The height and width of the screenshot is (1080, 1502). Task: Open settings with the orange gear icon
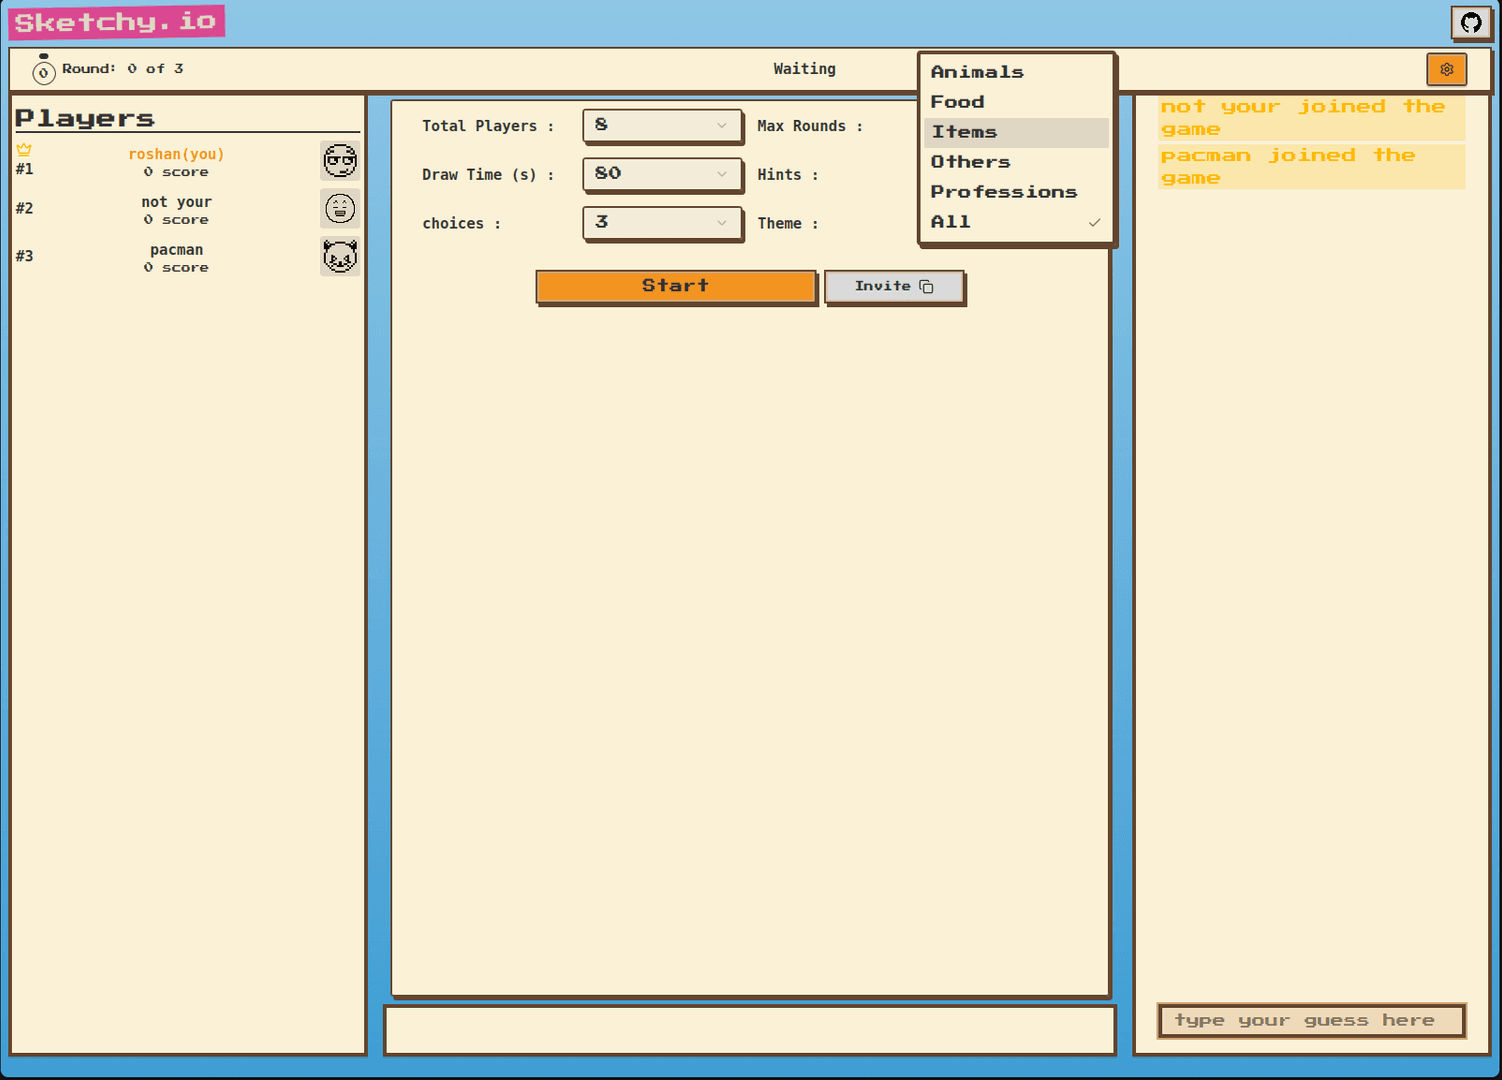[x=1447, y=69]
